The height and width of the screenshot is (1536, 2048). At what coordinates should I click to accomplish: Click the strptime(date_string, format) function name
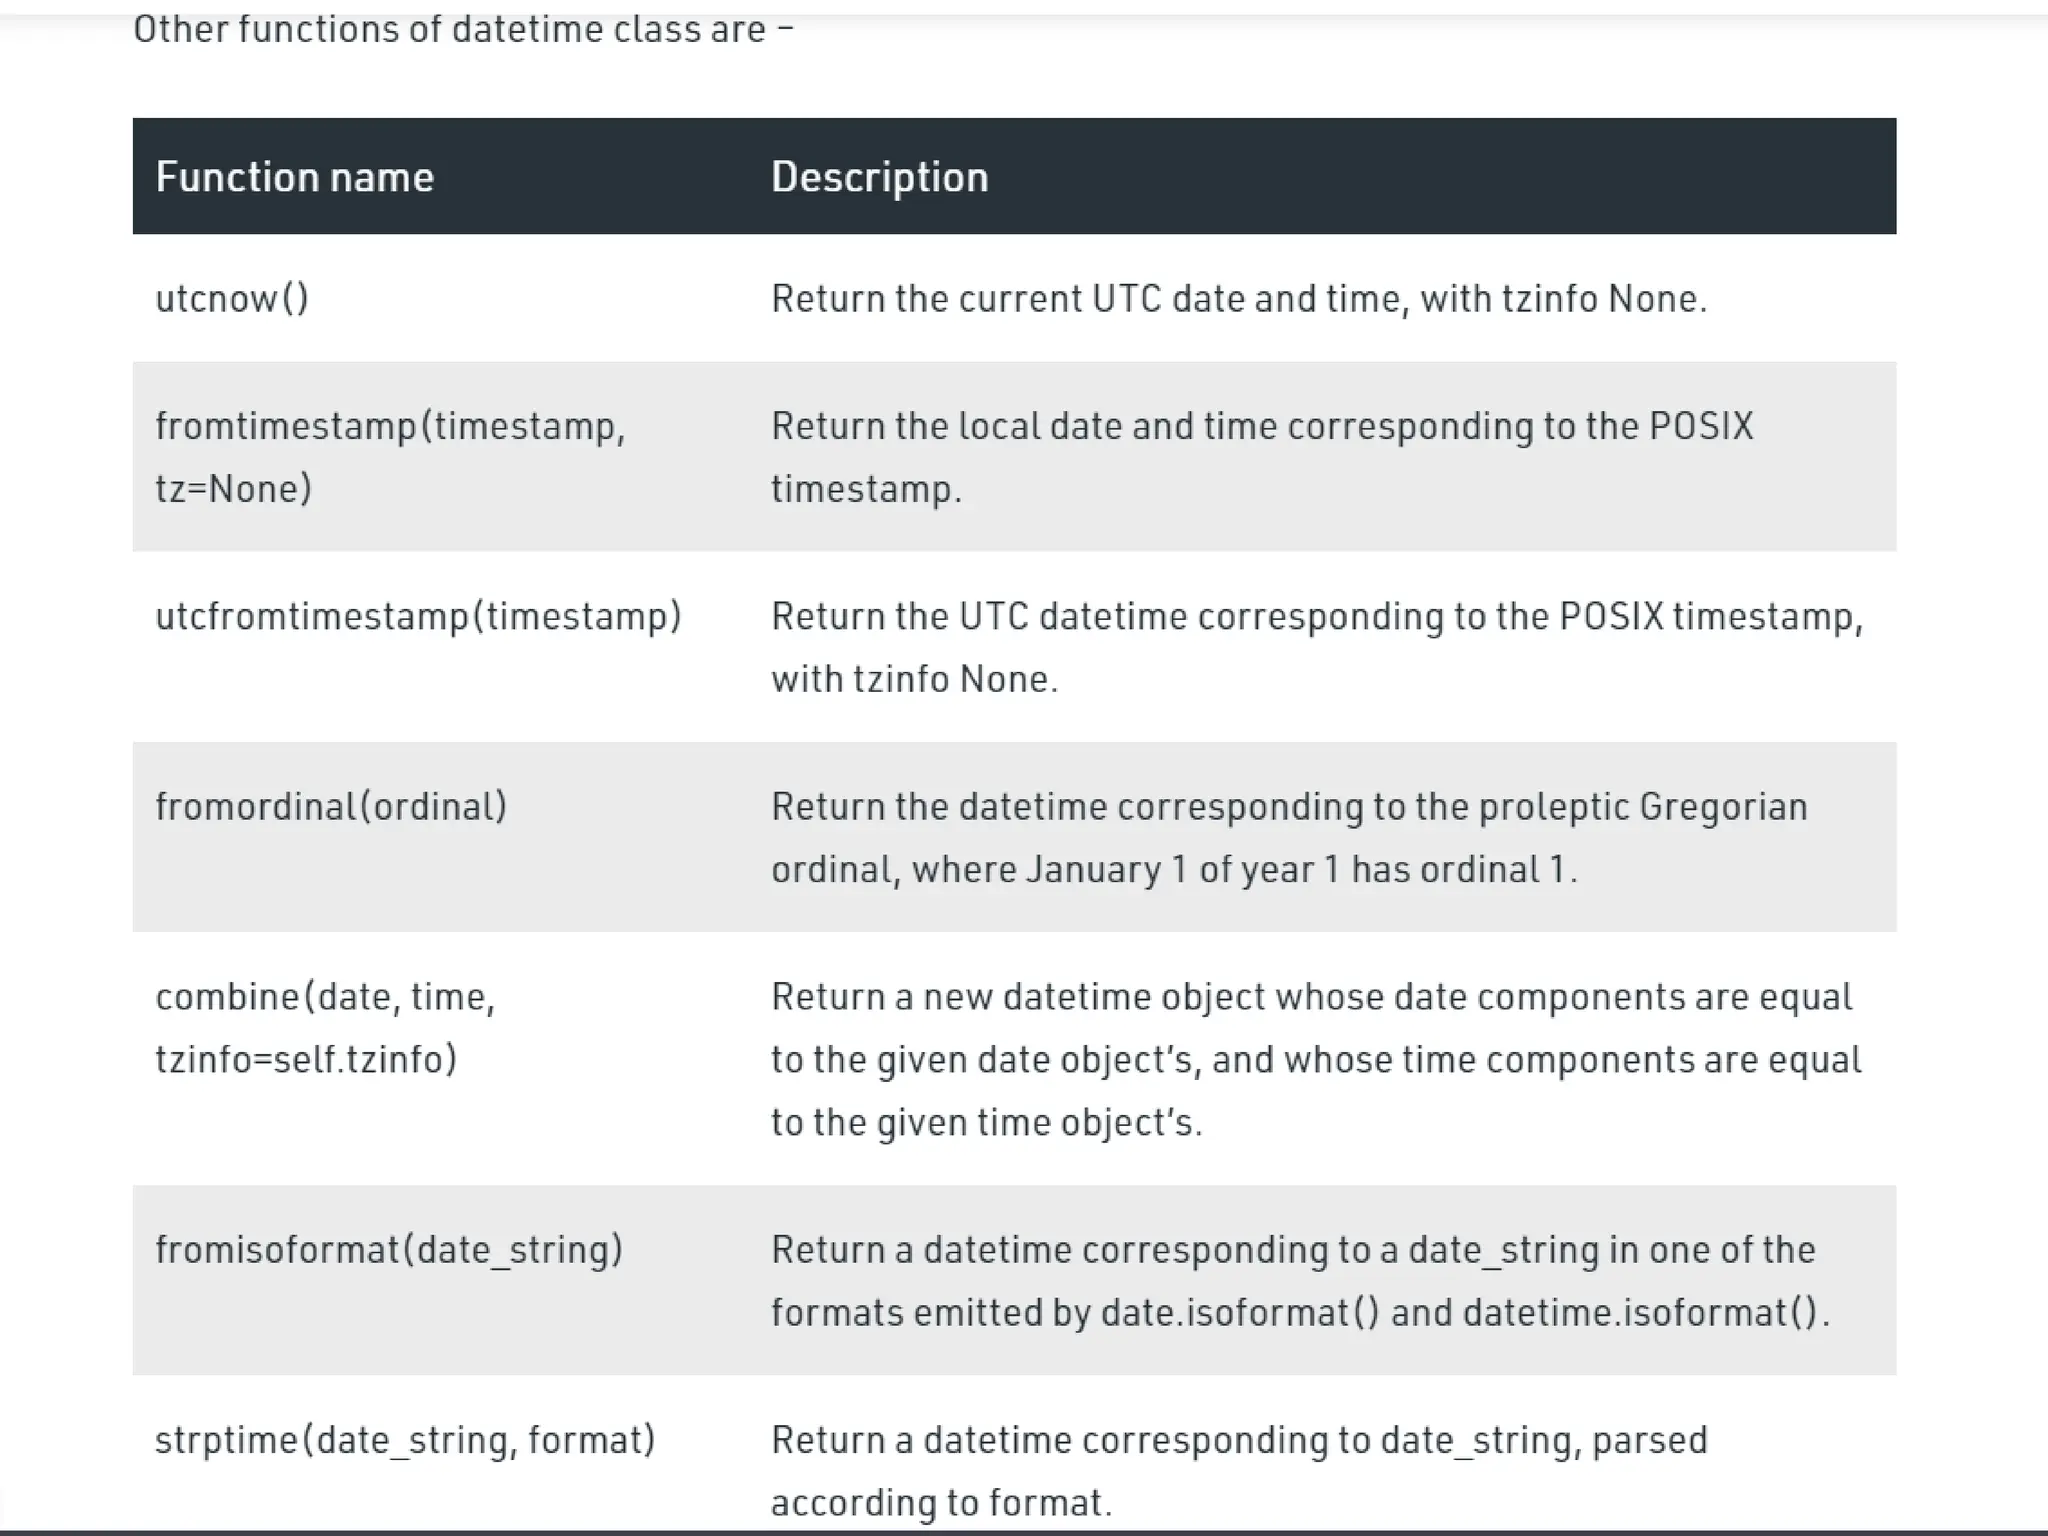[x=405, y=1440]
